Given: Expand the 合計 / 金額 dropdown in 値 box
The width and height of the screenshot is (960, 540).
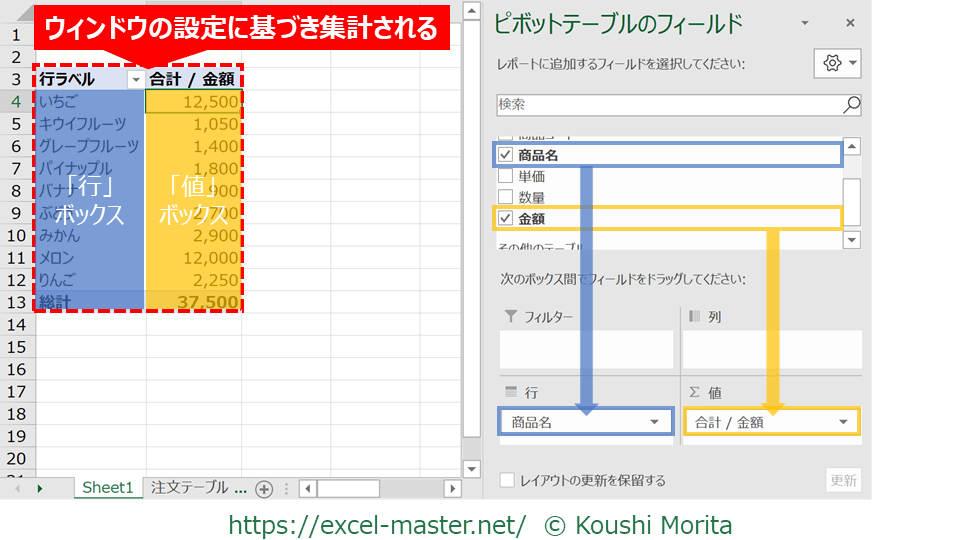Looking at the screenshot, I should click(843, 422).
